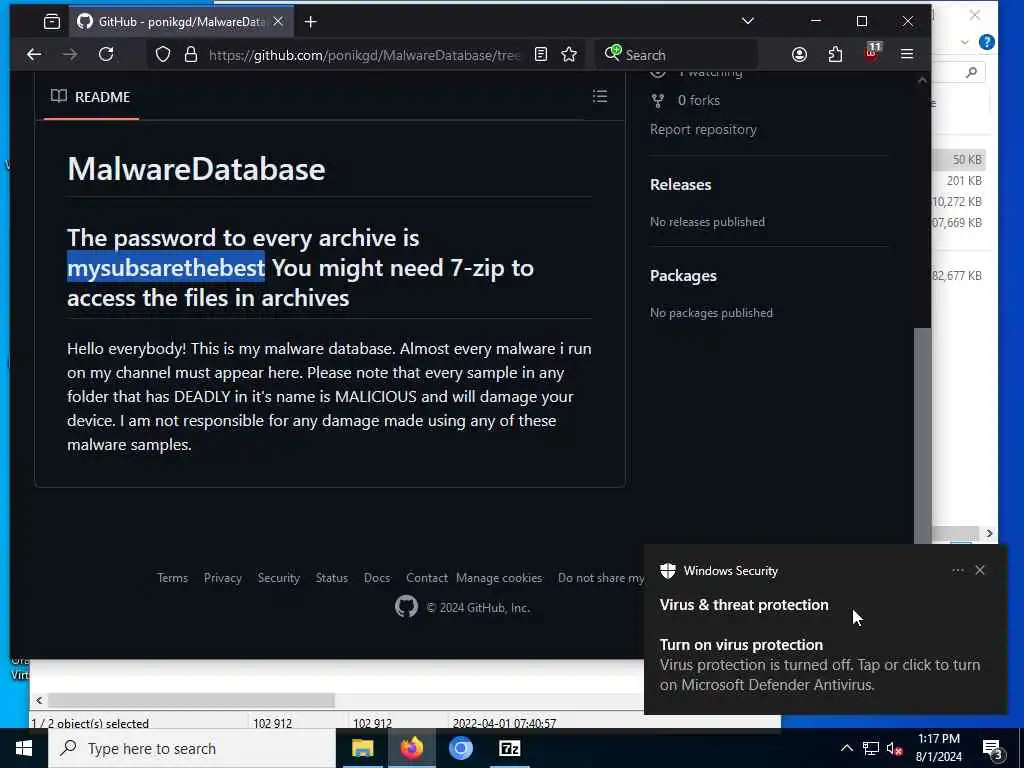Expand the system tray hidden icons chevron
Screen dimensions: 1024x768
[846, 748]
